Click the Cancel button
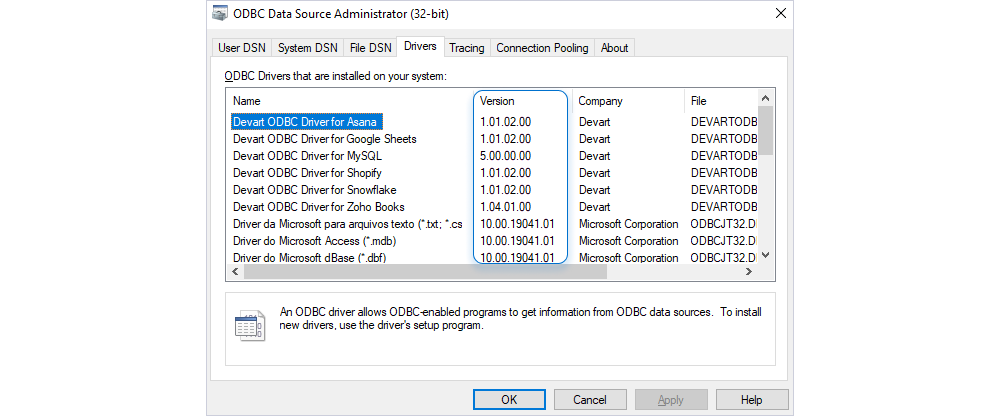Screen dimensions: 1000x416 pyautogui.click(x=590, y=400)
